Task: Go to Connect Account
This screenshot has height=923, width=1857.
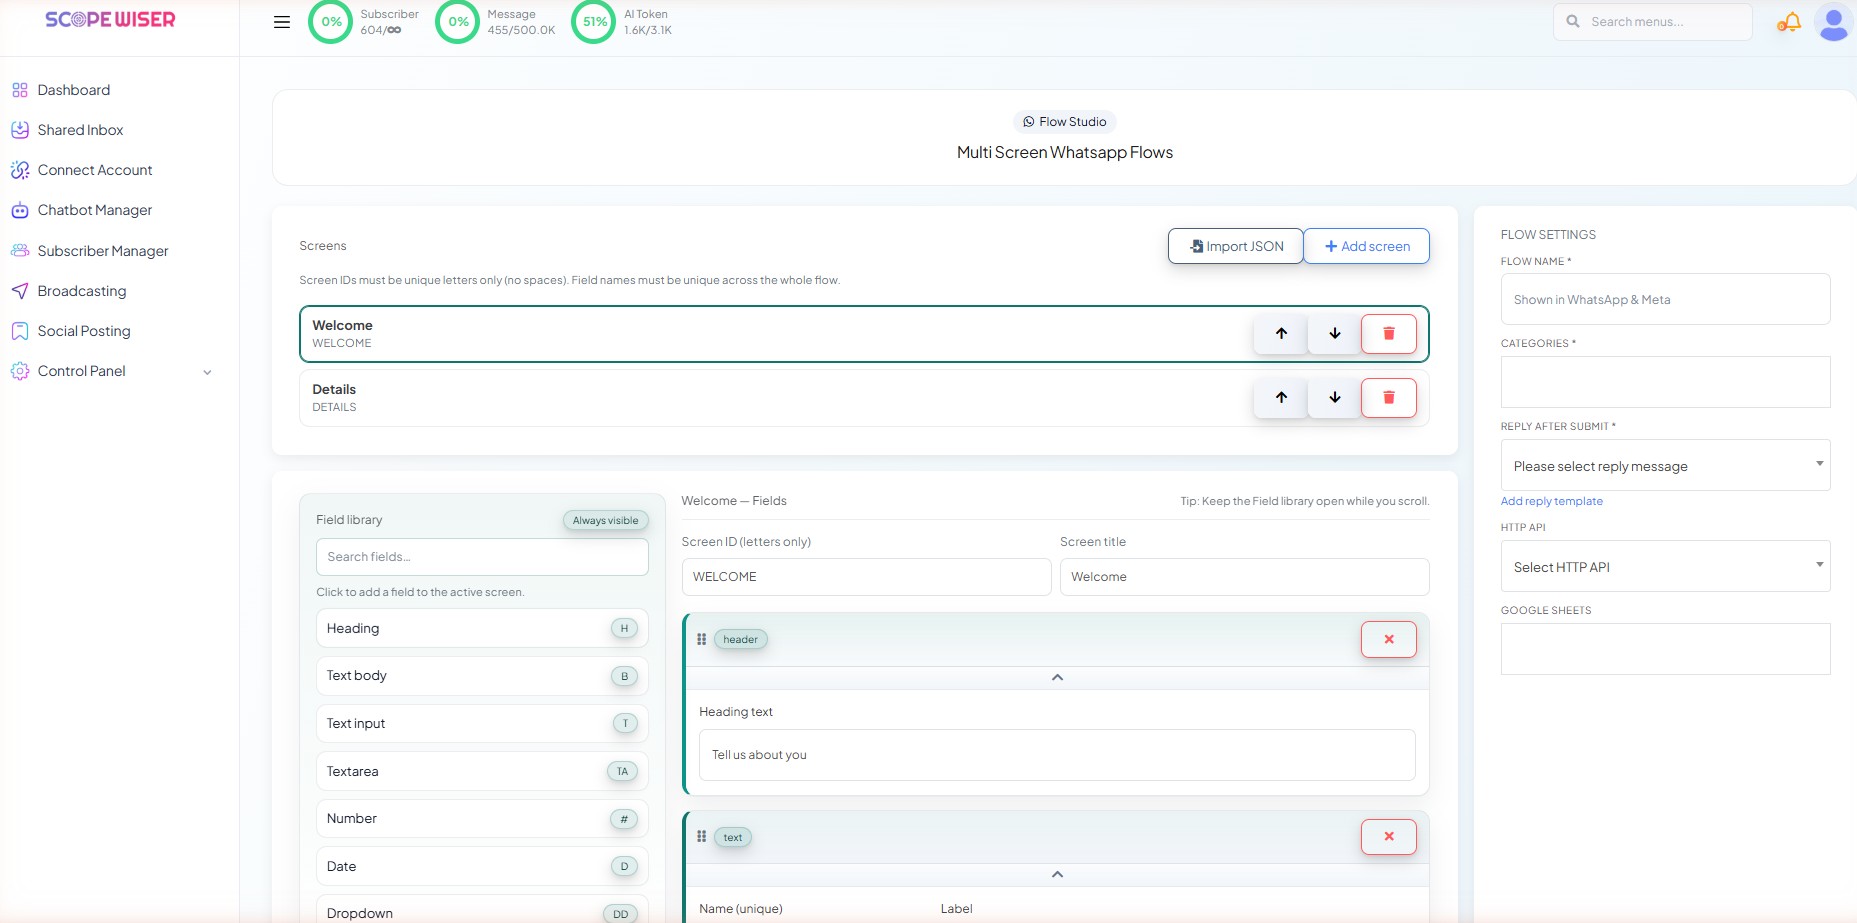Action: (x=95, y=170)
